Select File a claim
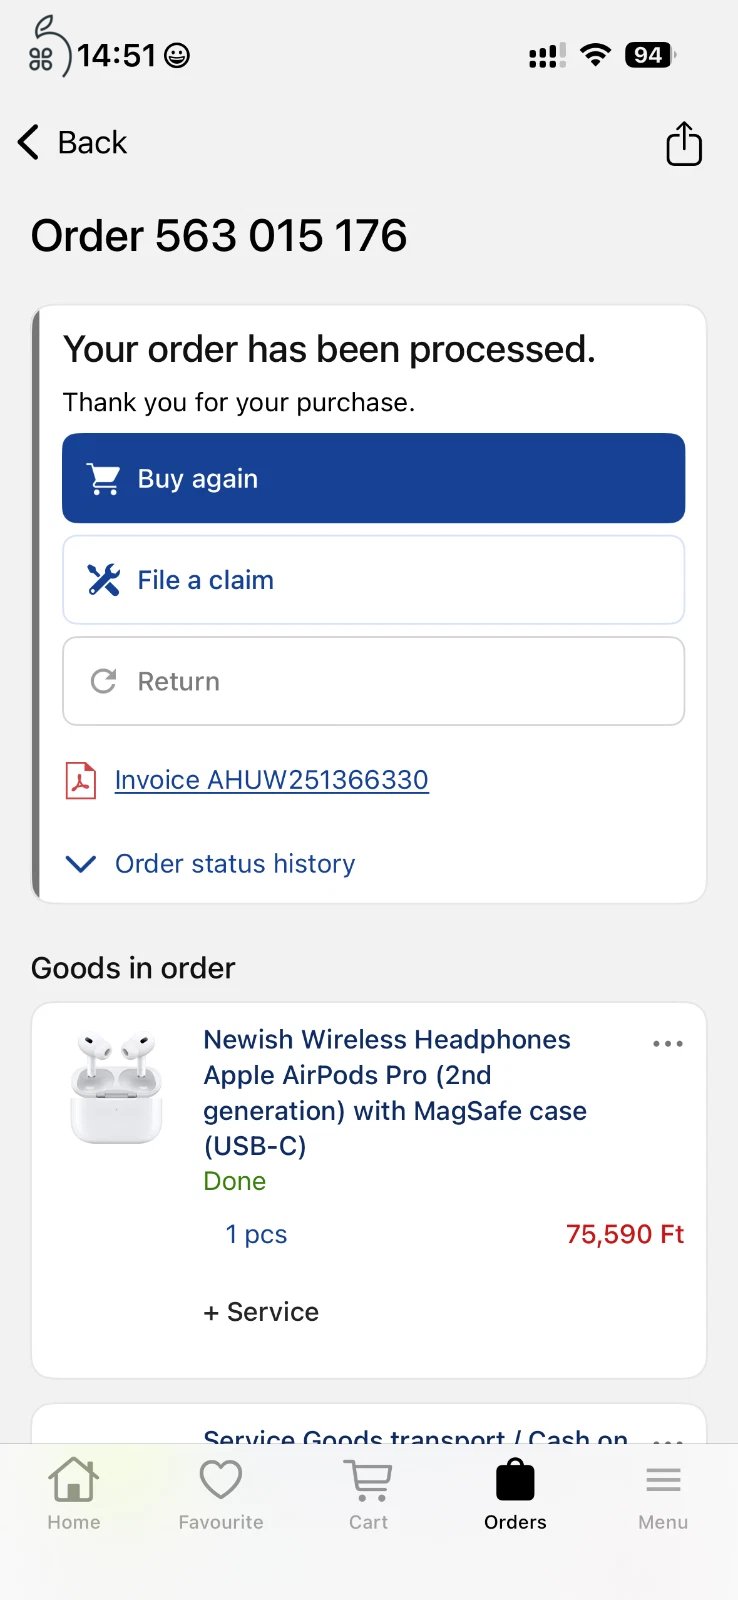This screenshot has width=738, height=1600. tap(373, 580)
